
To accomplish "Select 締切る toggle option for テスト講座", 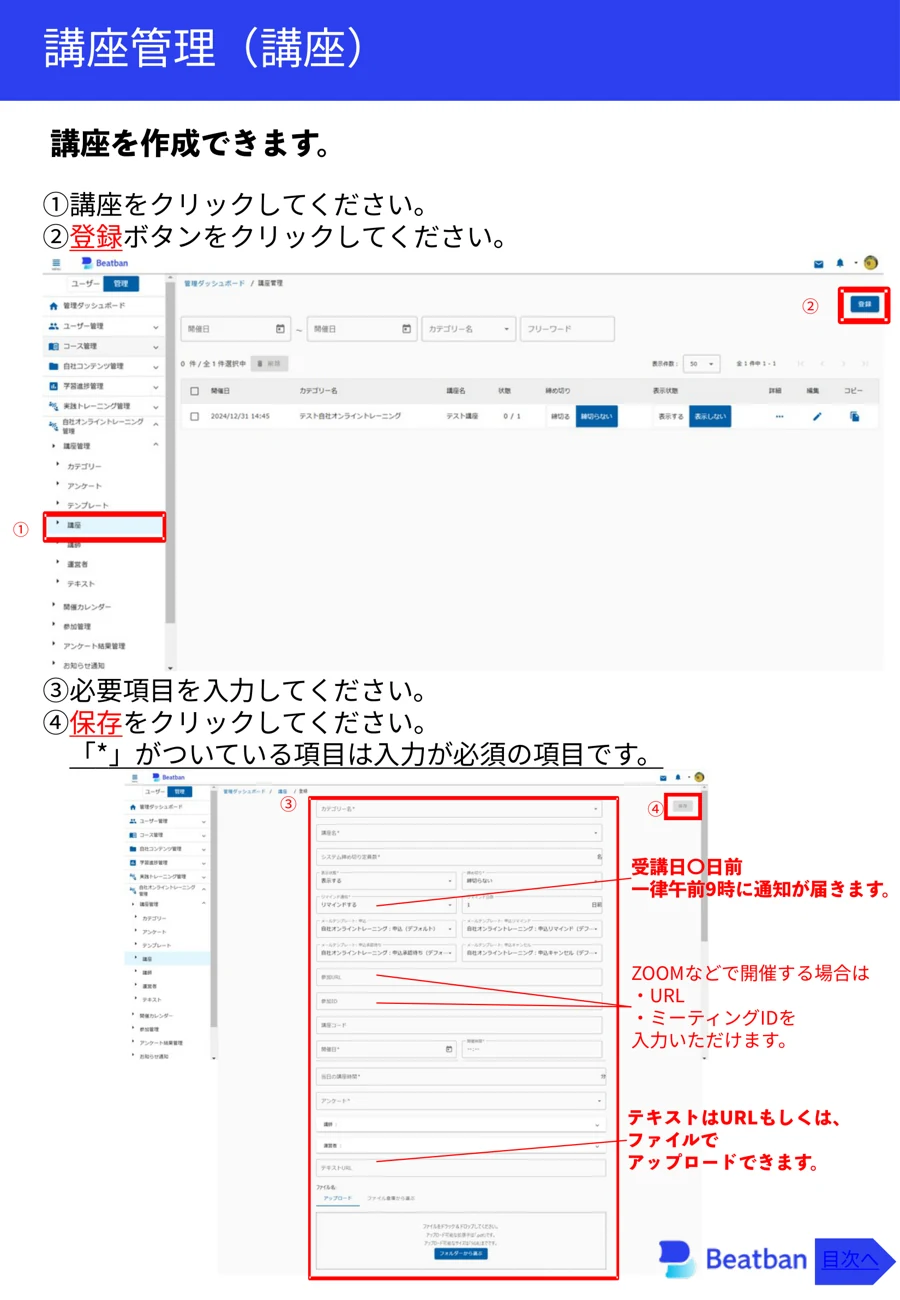I will (x=560, y=416).
